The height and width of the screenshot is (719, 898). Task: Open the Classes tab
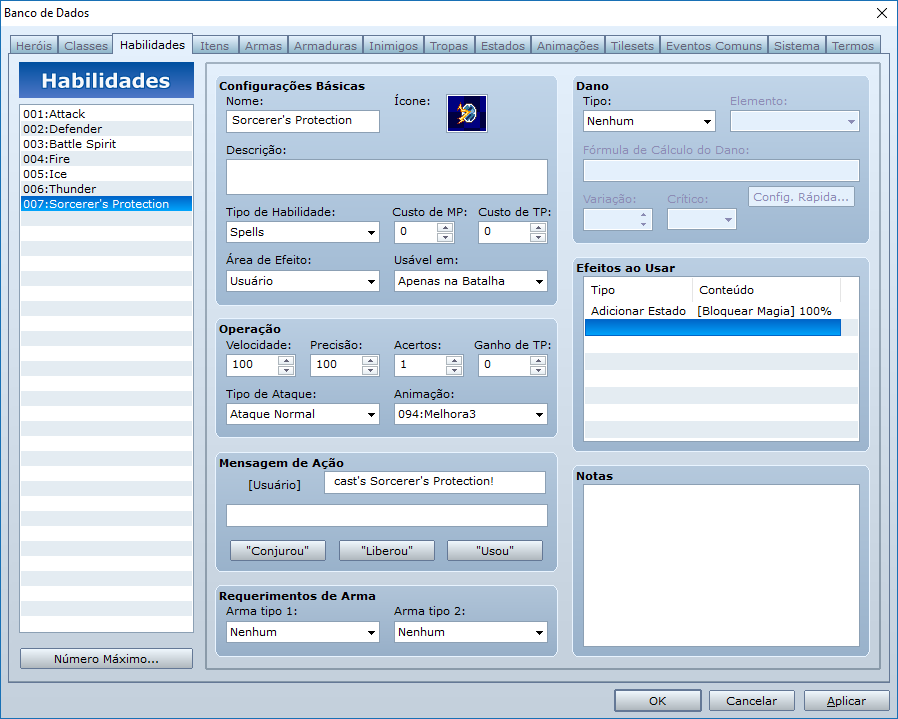tap(86, 46)
